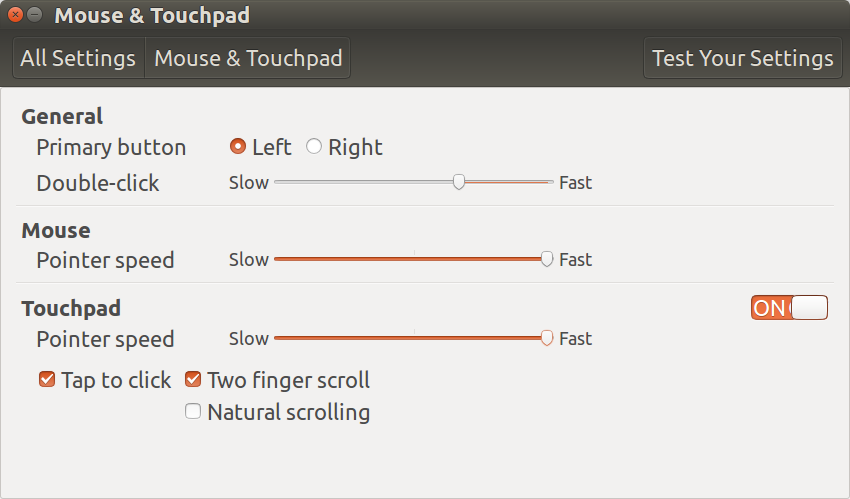Click middle of Touchpad pointer speed track
This screenshot has height=499, width=850.
click(414, 338)
